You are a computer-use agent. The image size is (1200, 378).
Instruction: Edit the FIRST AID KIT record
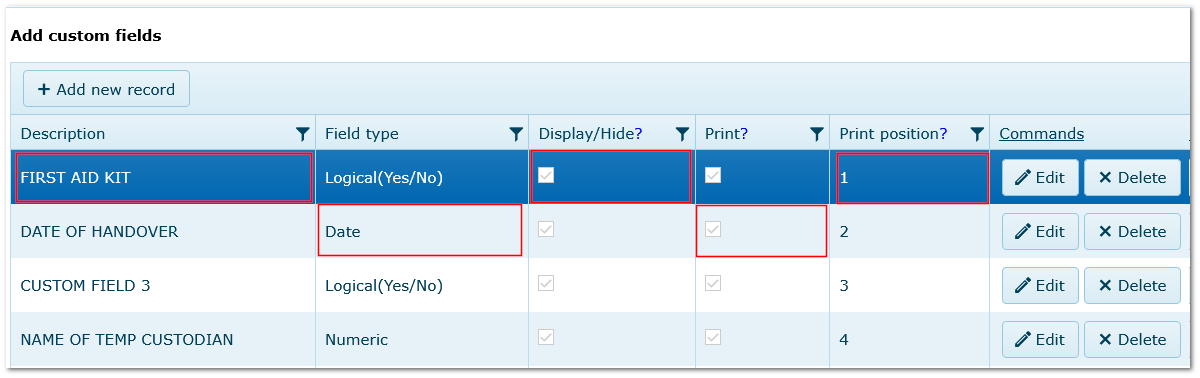pyautogui.click(x=1040, y=177)
